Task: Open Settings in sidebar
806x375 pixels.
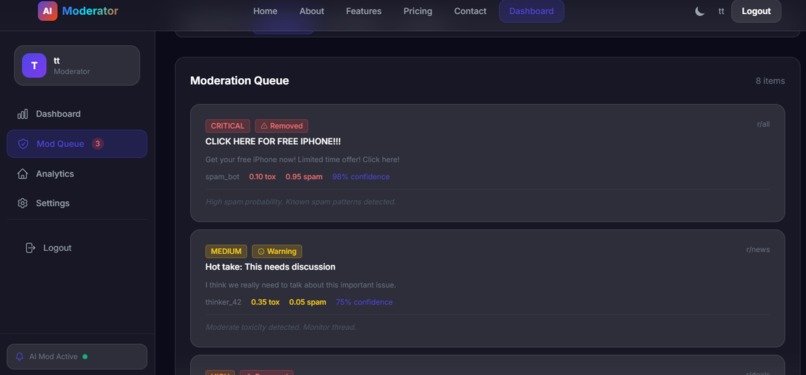Action: click(77, 203)
